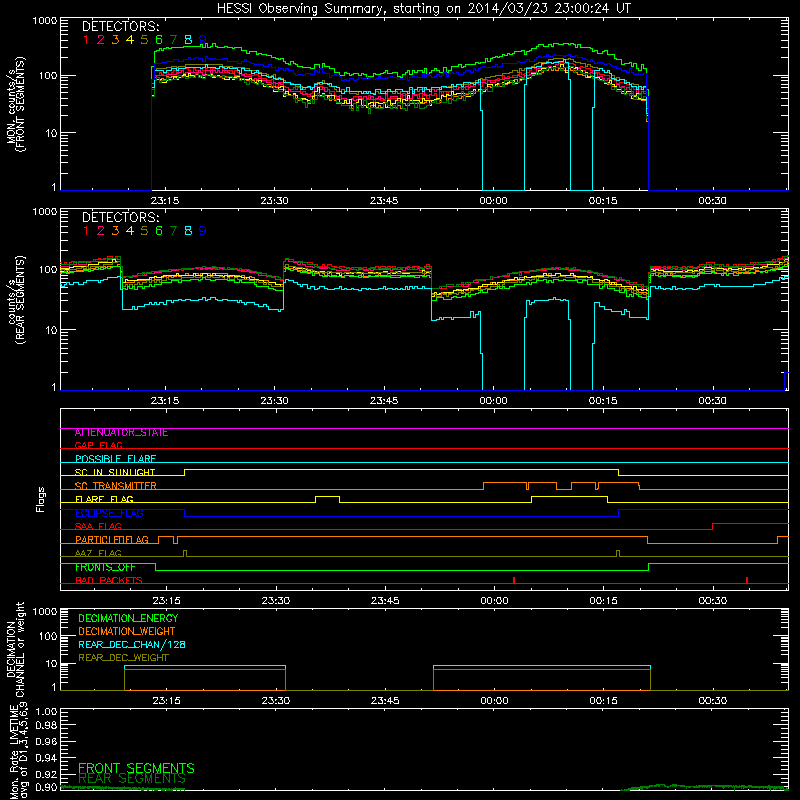The image size is (800, 800).
Task: Click the SC_TRANSMITTER flag label
Action: click(x=116, y=486)
